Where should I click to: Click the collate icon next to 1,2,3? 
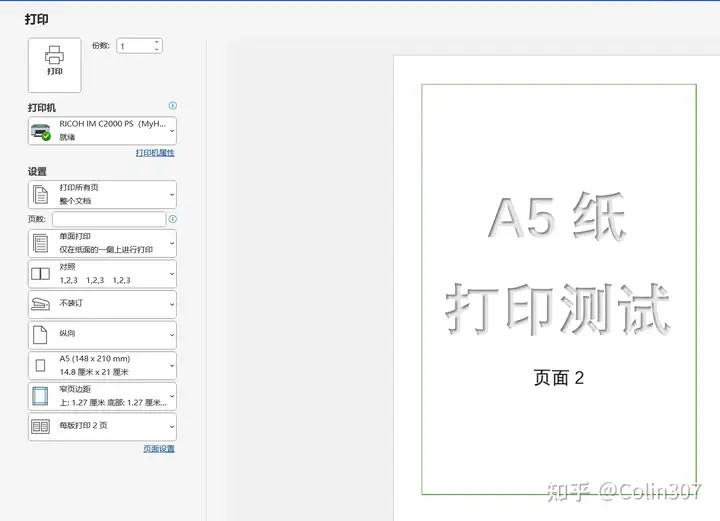click(x=40, y=274)
